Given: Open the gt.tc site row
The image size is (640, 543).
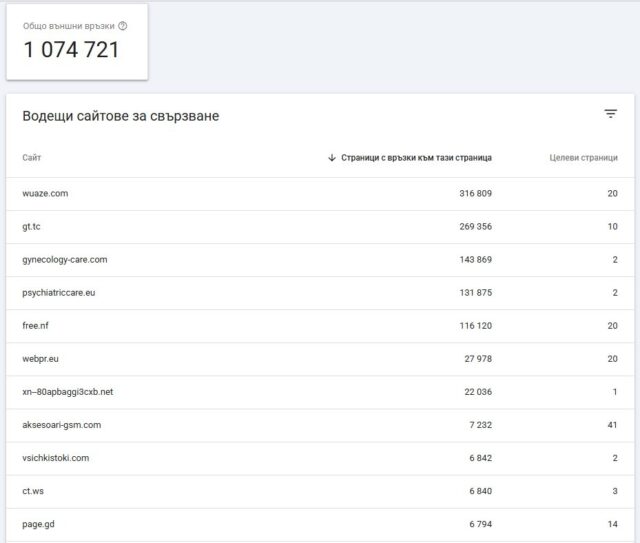Looking at the screenshot, I should click(x=320, y=227).
